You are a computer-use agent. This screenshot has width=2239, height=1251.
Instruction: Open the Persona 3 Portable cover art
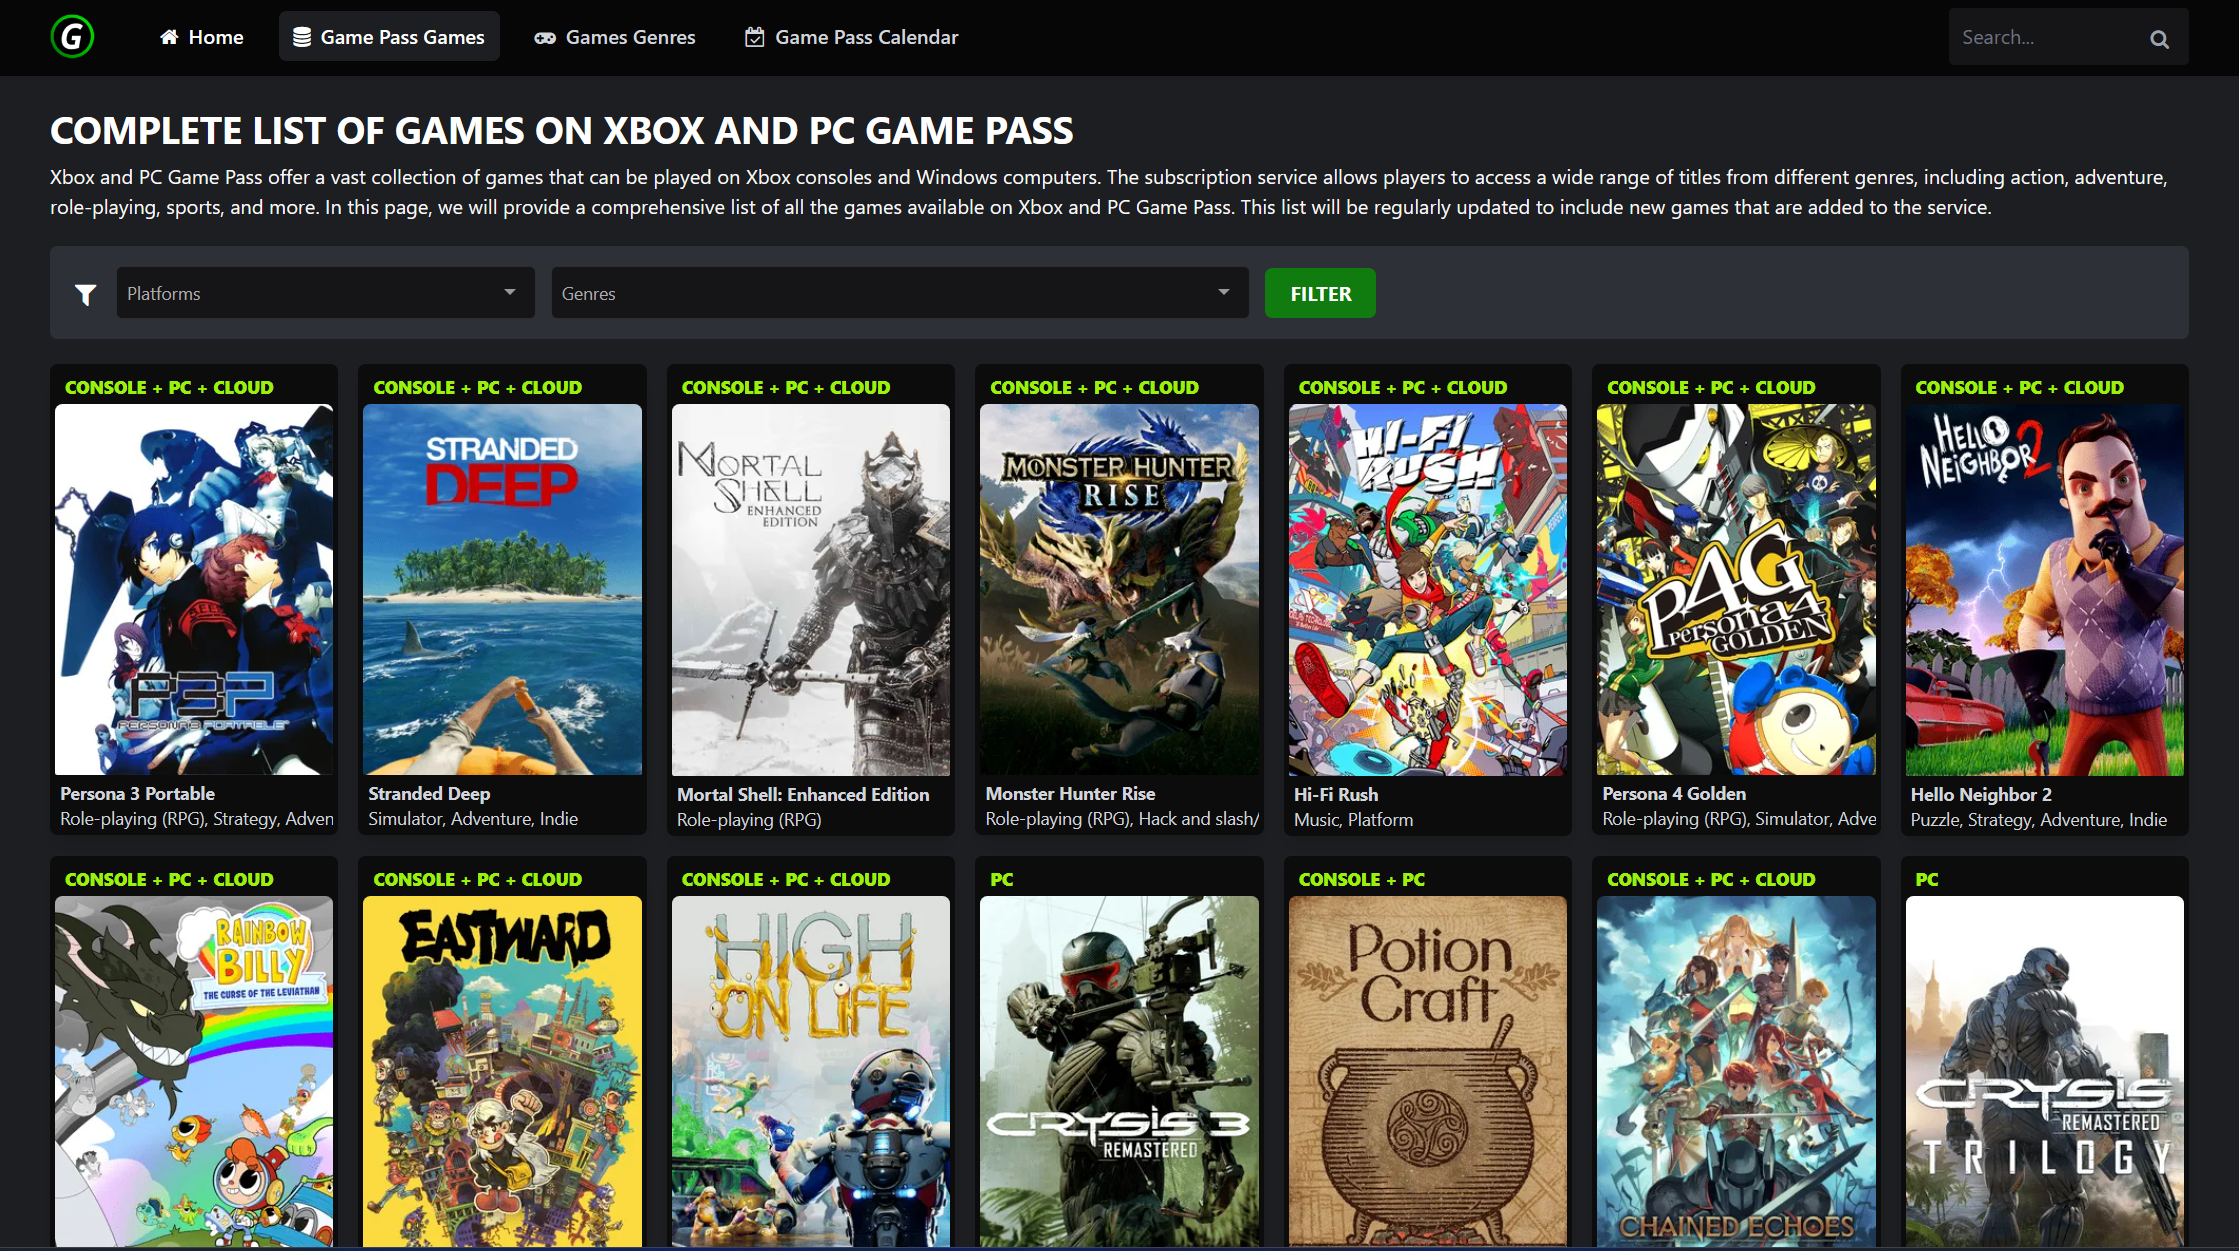tap(194, 589)
